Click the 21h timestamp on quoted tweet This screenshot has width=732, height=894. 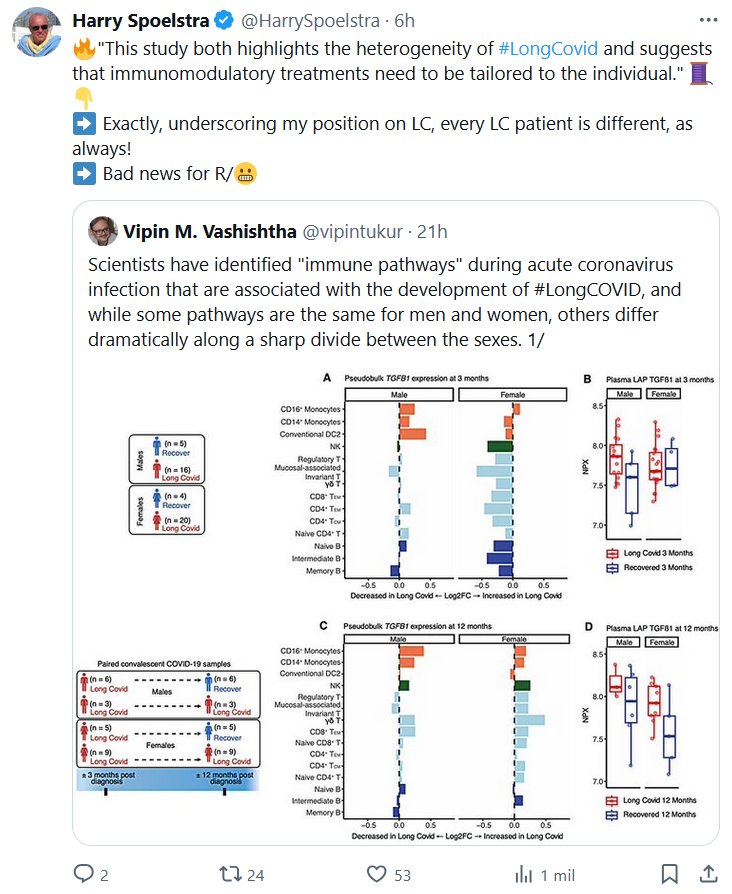(431, 232)
